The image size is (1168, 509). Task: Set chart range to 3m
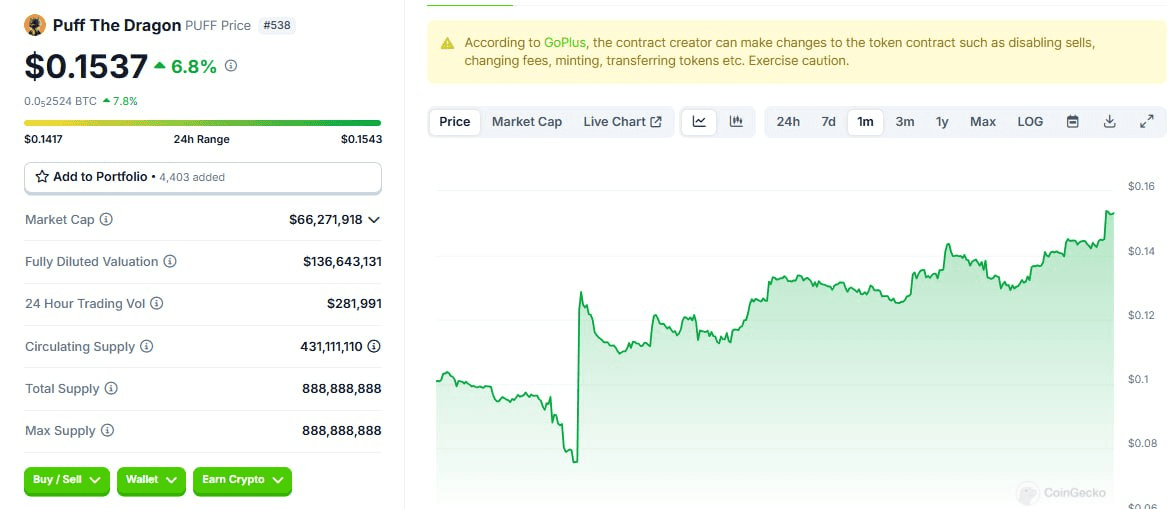[904, 121]
